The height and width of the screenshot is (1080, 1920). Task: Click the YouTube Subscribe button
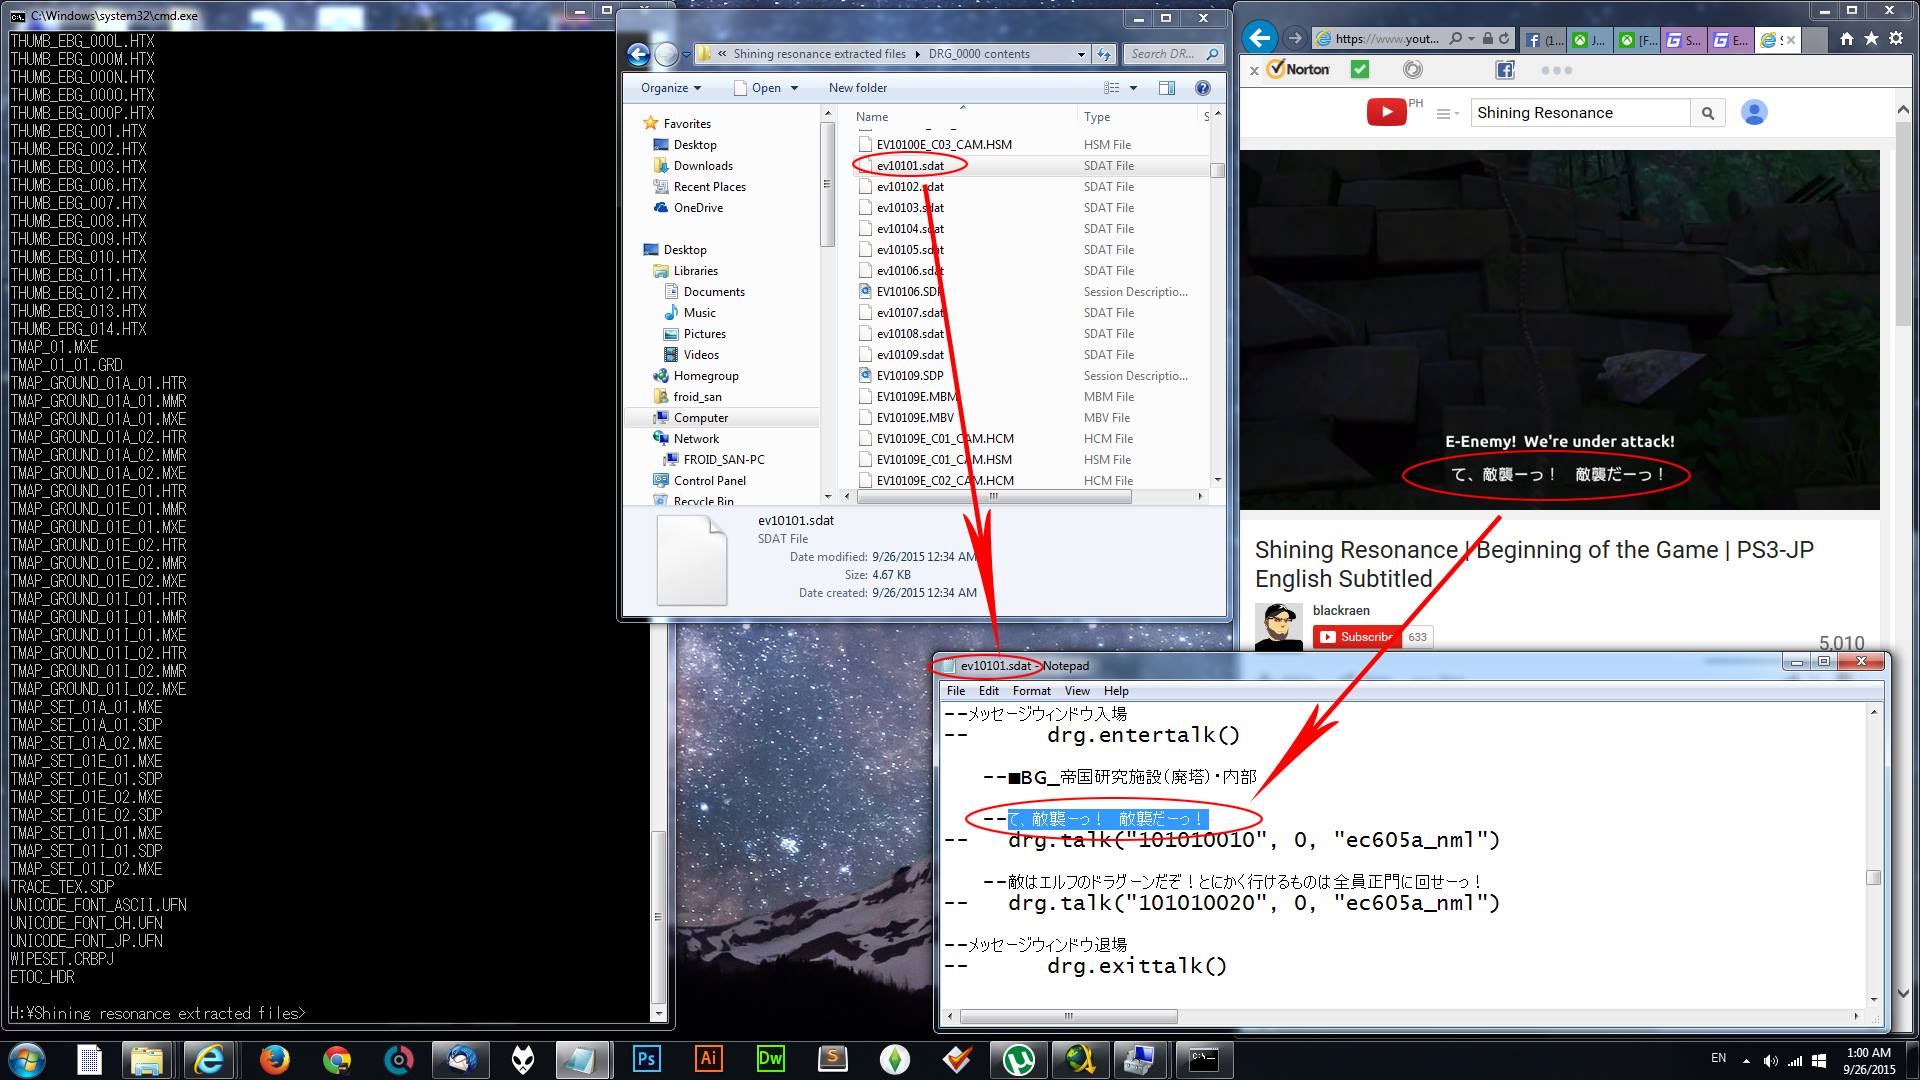[x=1356, y=637]
